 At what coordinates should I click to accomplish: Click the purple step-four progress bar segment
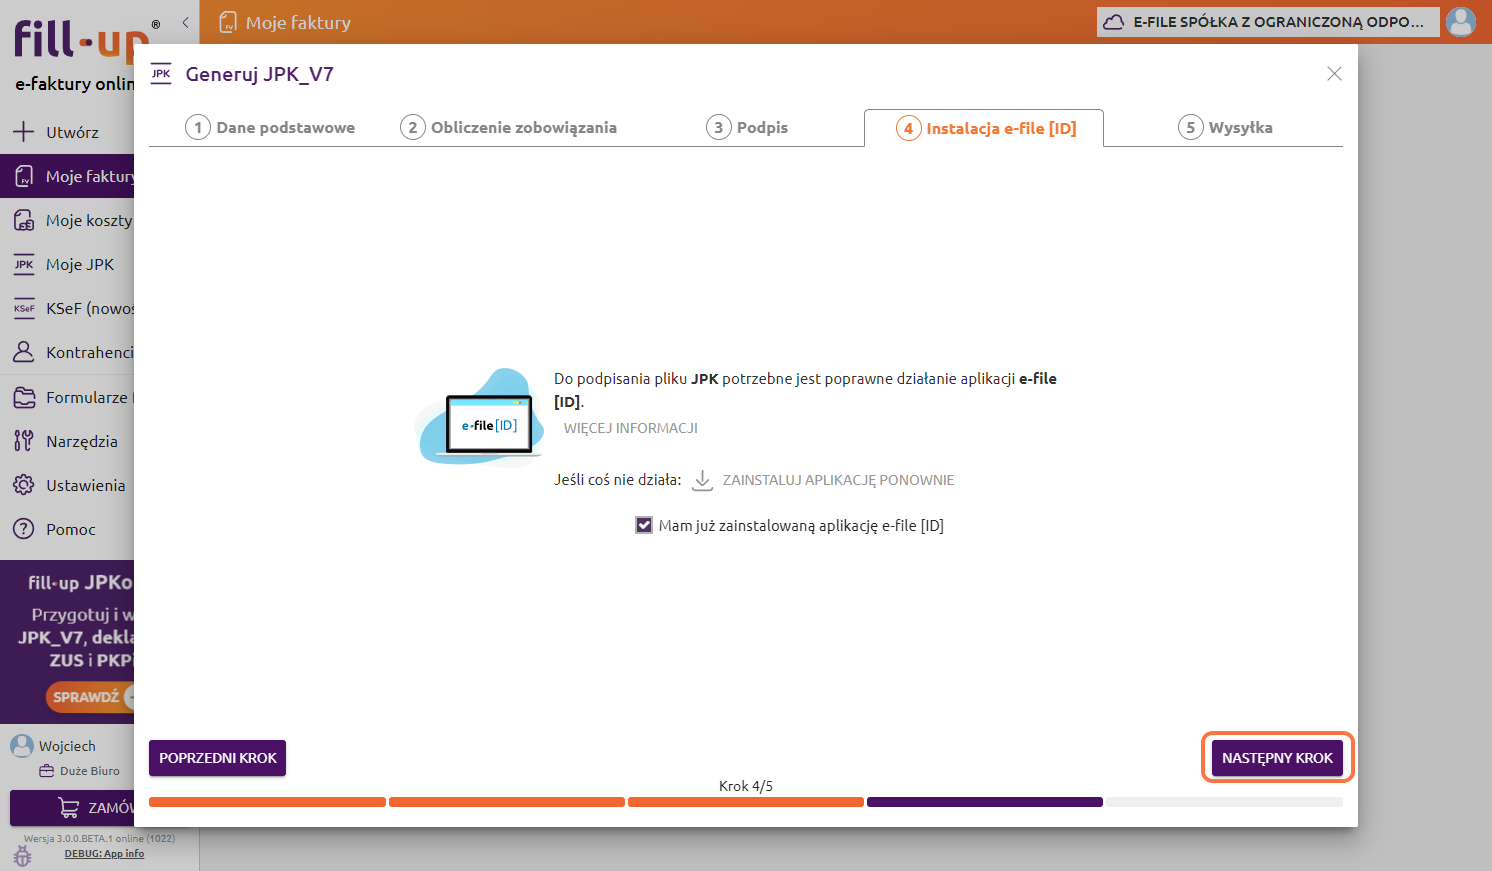point(984,802)
